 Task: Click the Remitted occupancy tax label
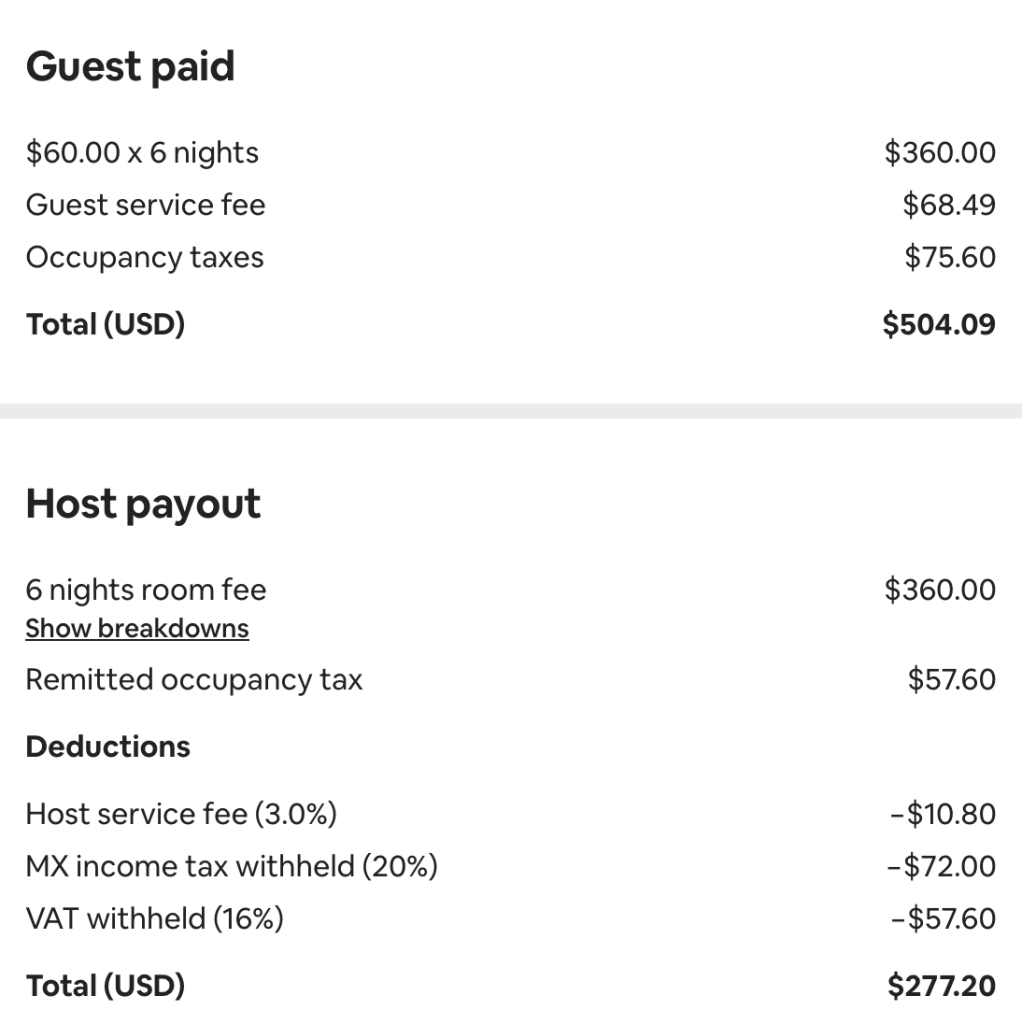point(194,680)
